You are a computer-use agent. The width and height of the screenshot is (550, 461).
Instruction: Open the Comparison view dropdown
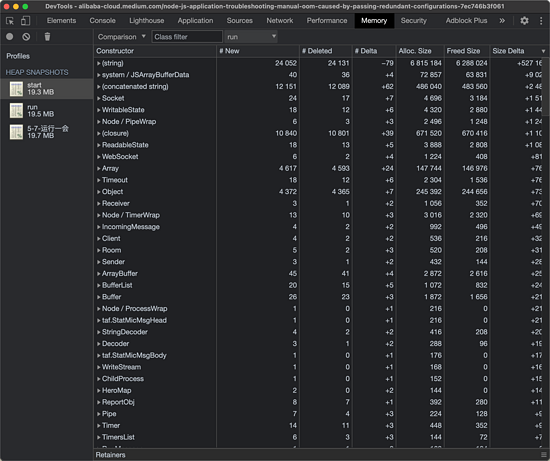point(121,37)
